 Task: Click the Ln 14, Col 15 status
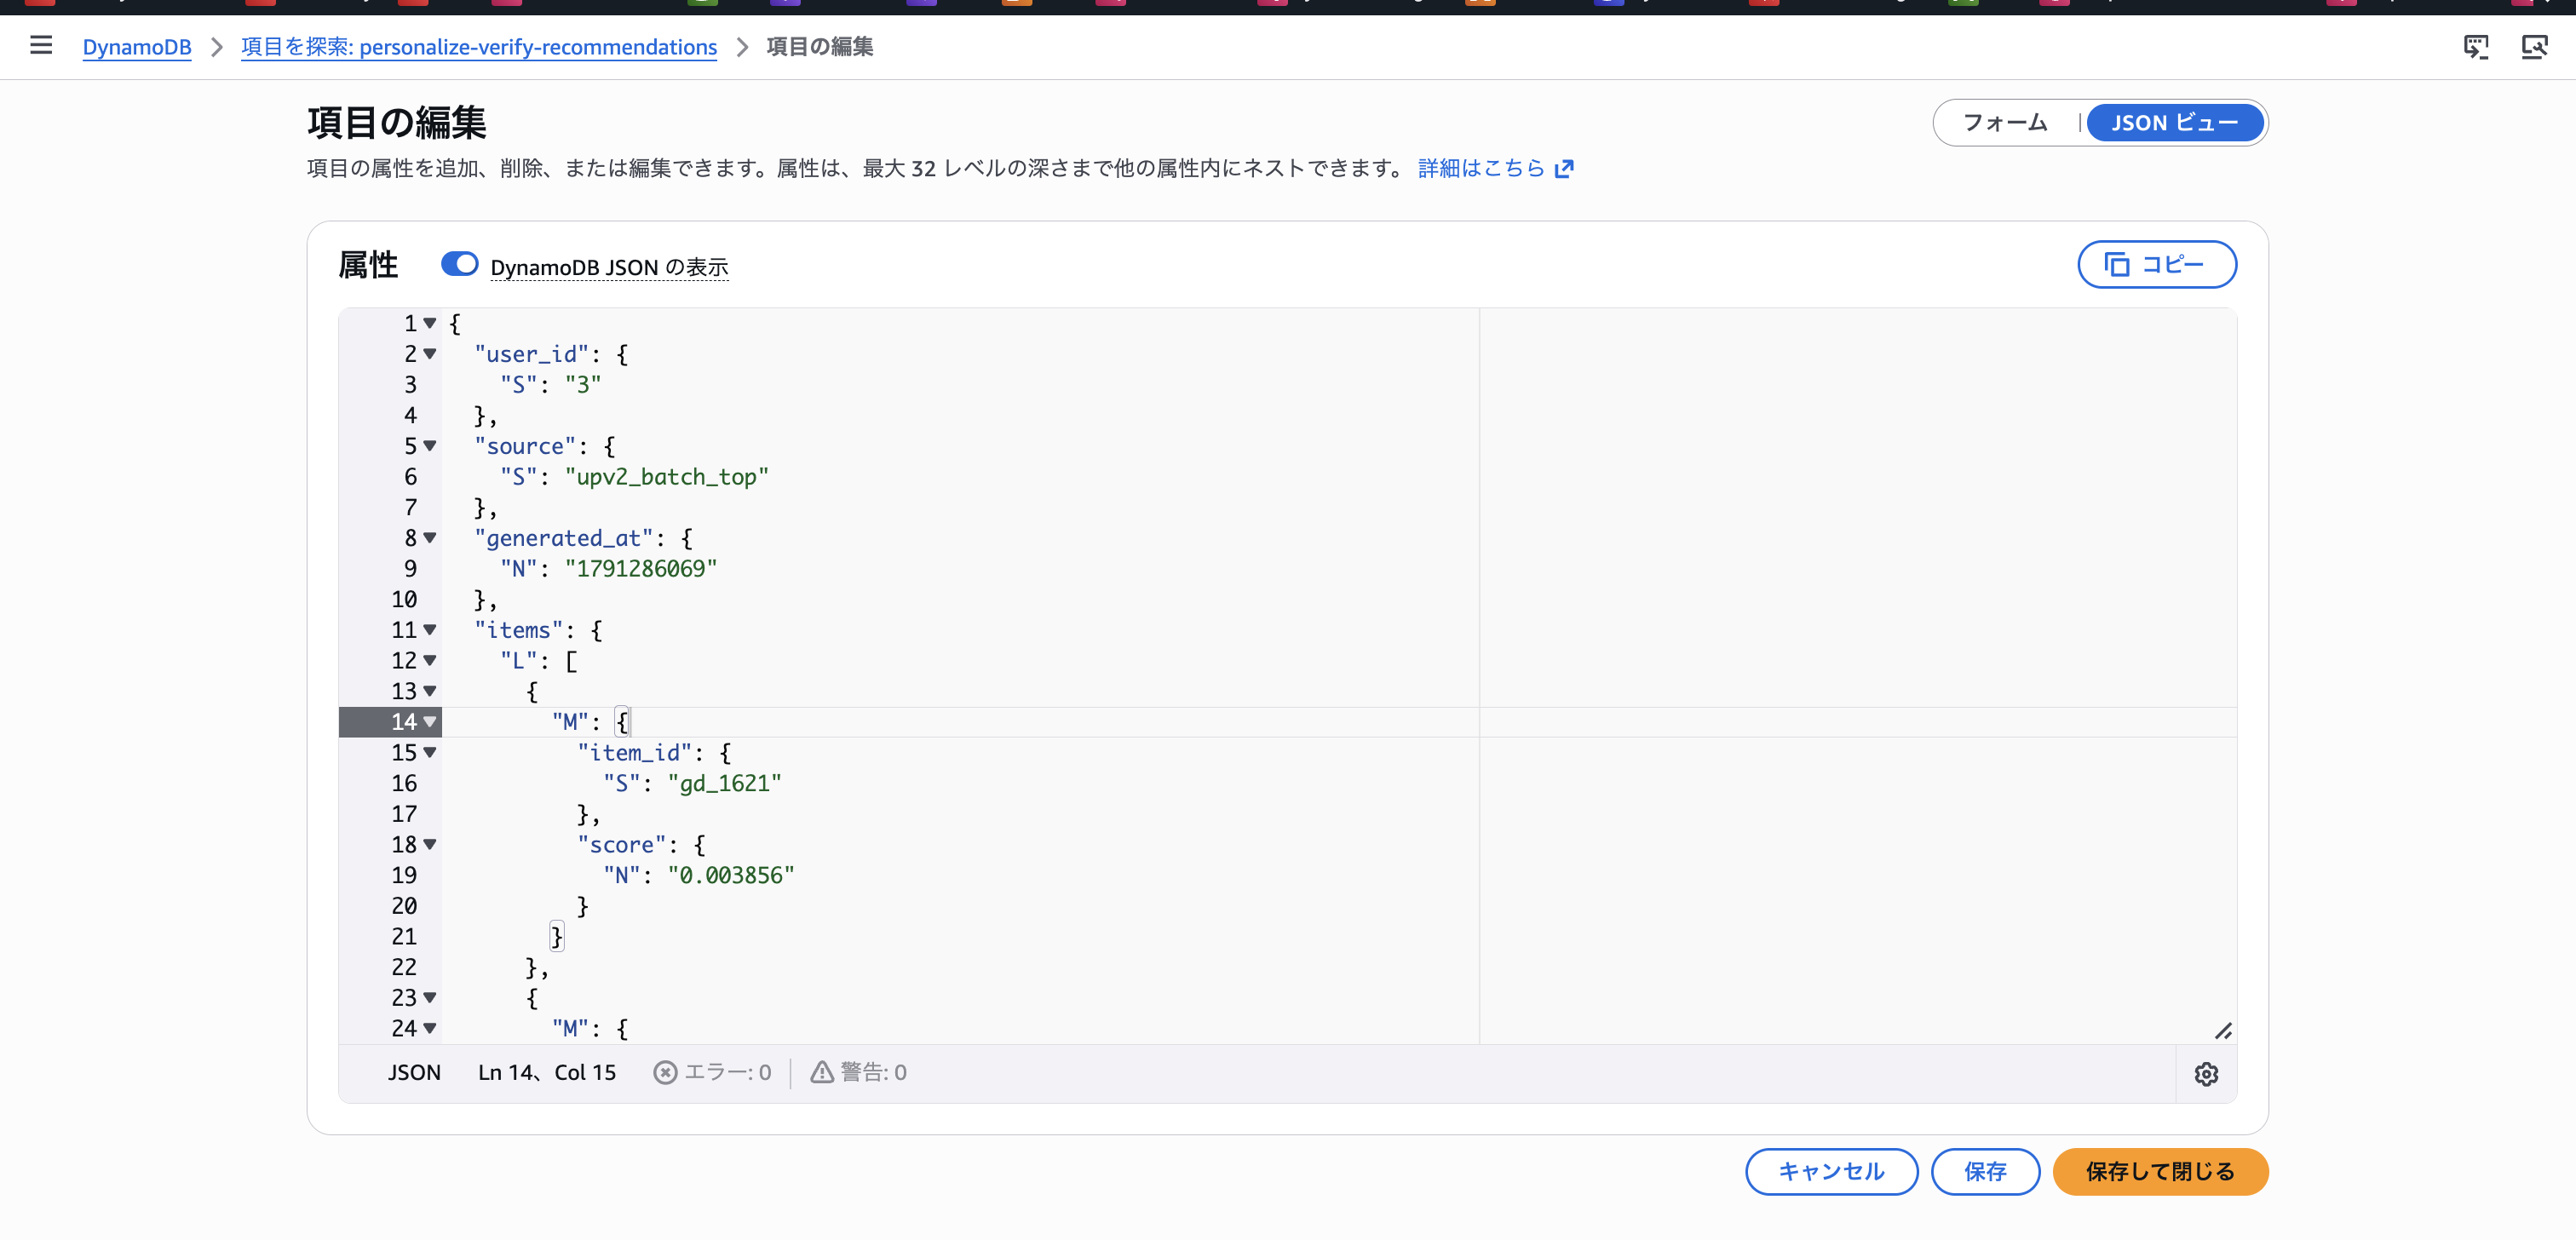click(x=547, y=1073)
